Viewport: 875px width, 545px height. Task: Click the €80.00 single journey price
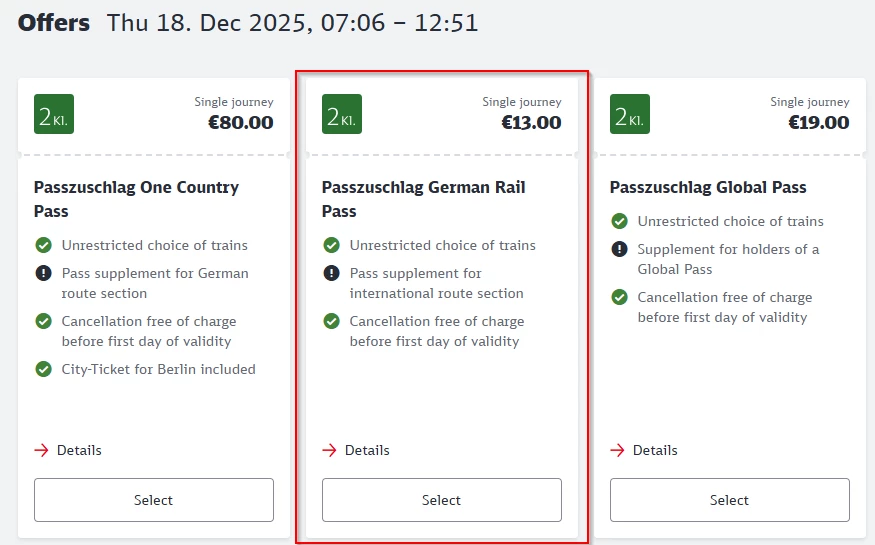[240, 123]
